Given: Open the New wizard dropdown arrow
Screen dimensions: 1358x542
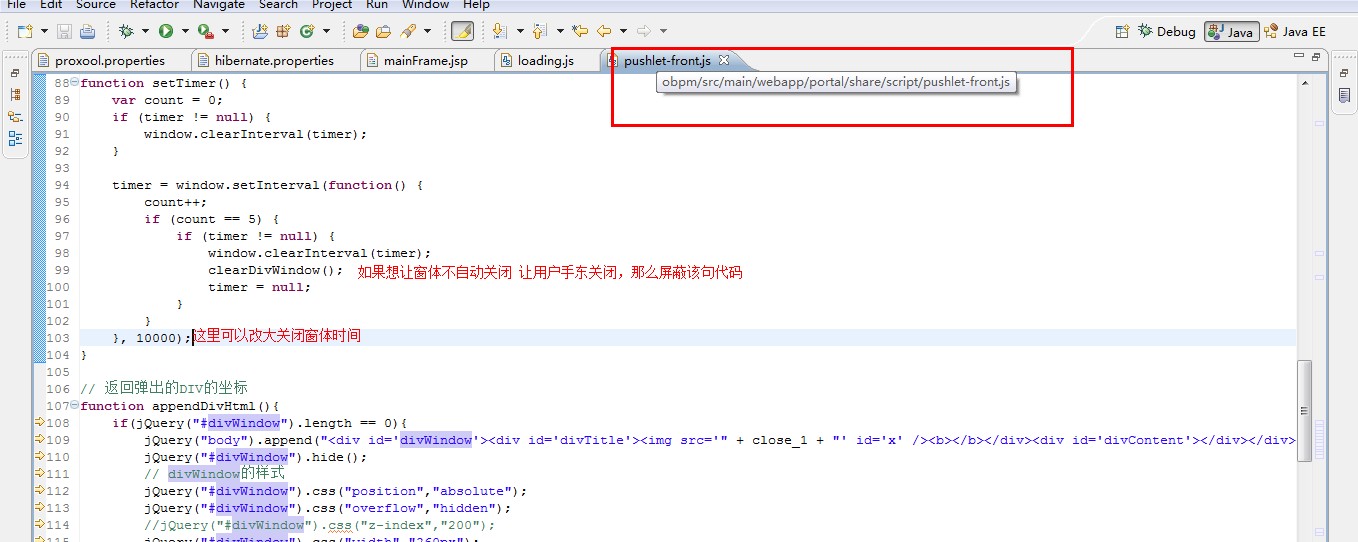Looking at the screenshot, I should [x=43, y=32].
